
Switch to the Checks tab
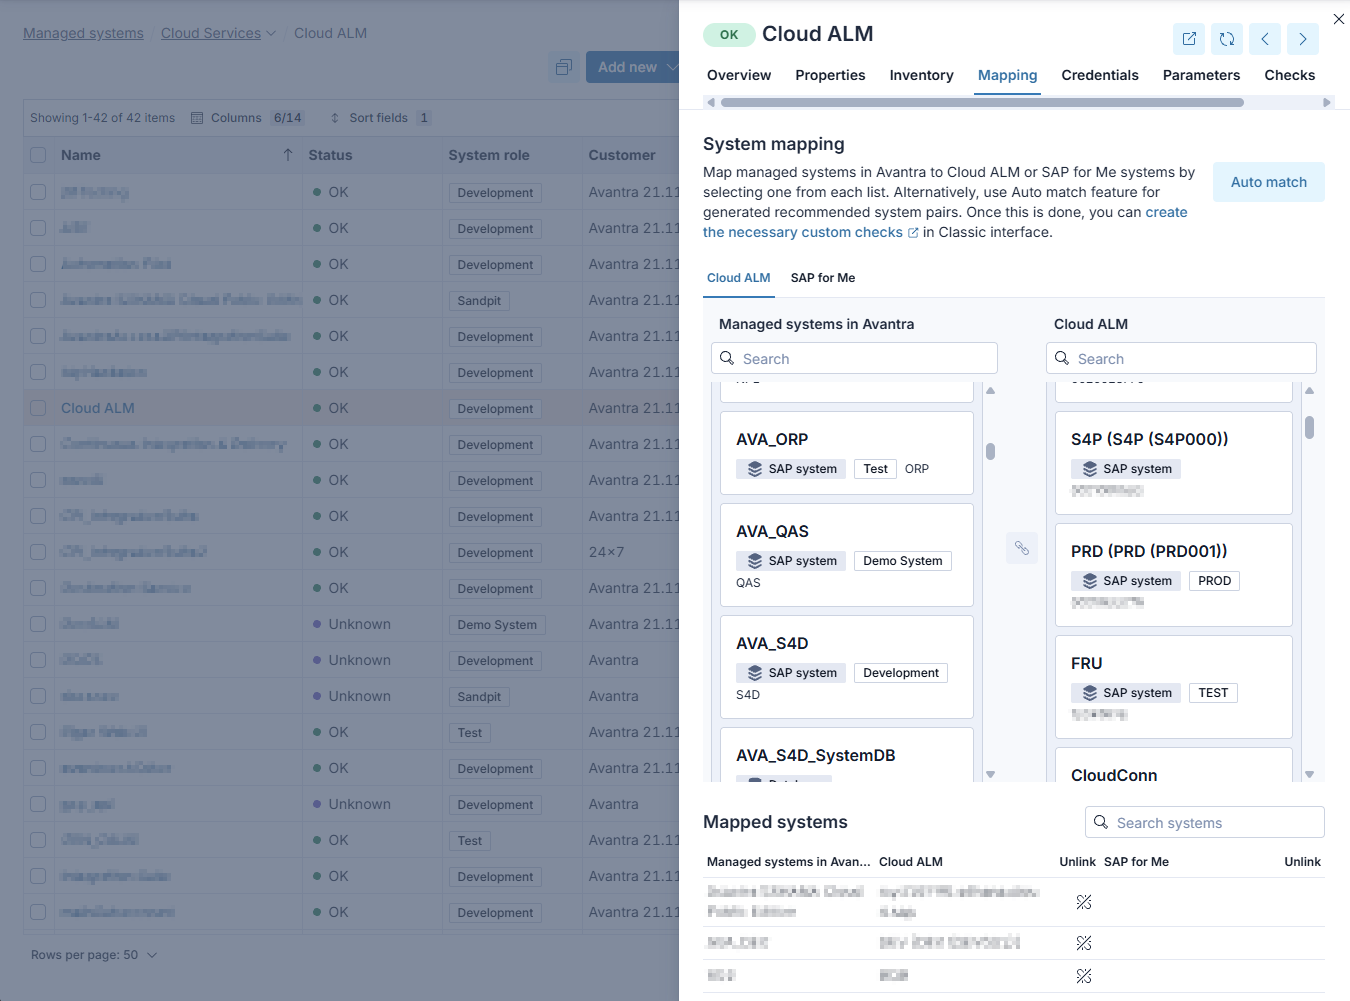pyautogui.click(x=1289, y=75)
